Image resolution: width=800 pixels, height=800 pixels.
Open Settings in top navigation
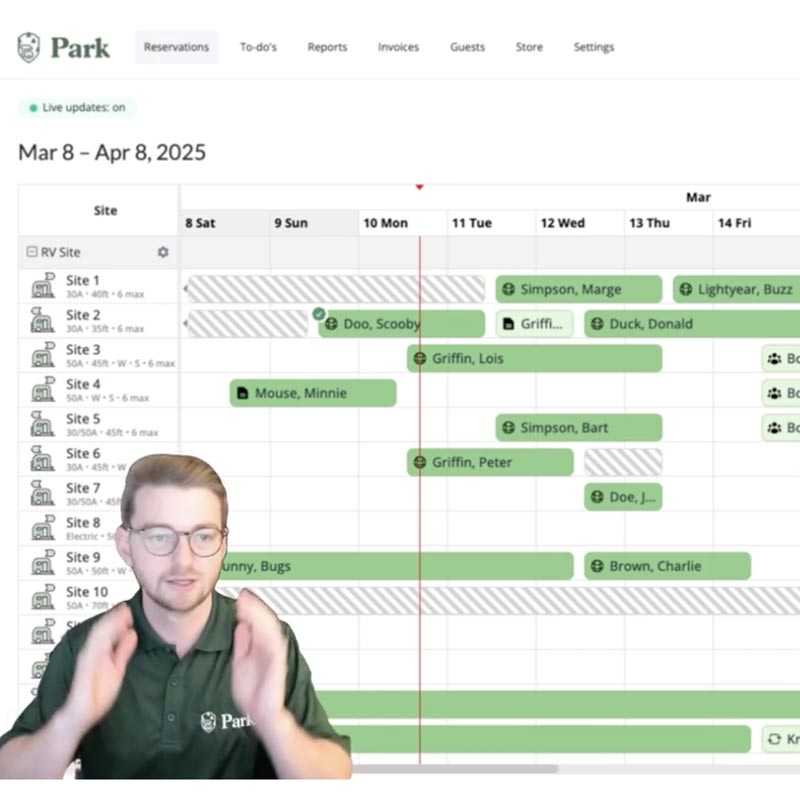(594, 47)
